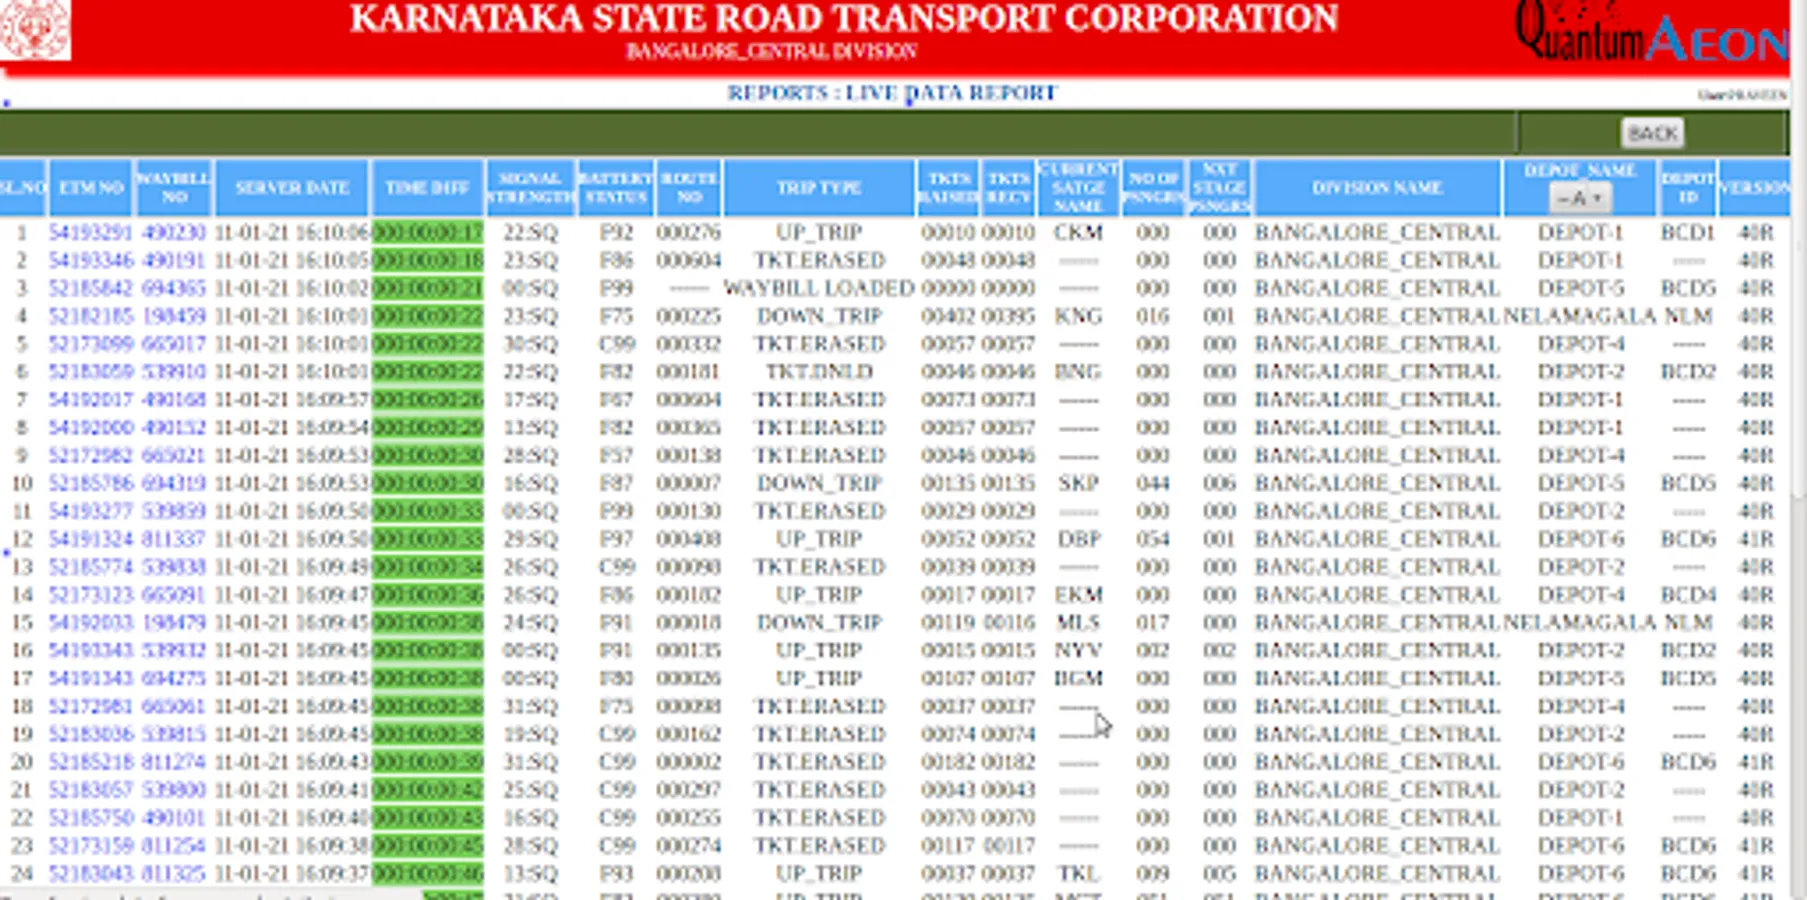
Task: Click the WAYBILL NO column header
Action: [x=173, y=188]
